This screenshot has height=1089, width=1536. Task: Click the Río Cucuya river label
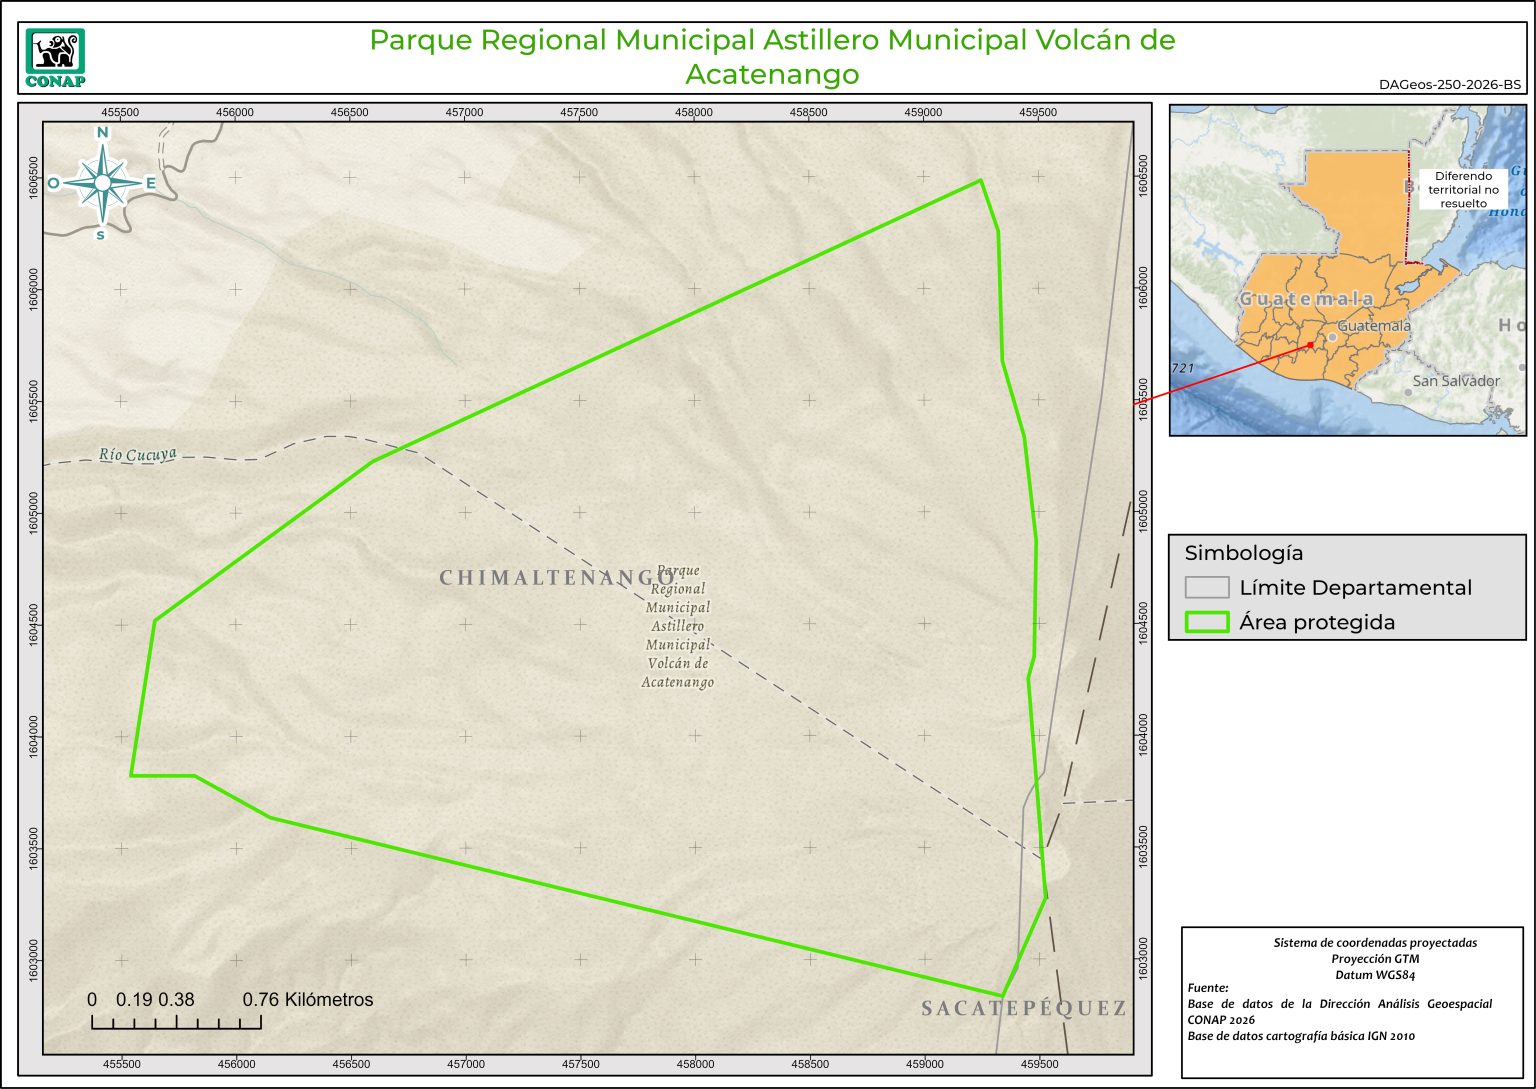pyautogui.click(x=138, y=455)
